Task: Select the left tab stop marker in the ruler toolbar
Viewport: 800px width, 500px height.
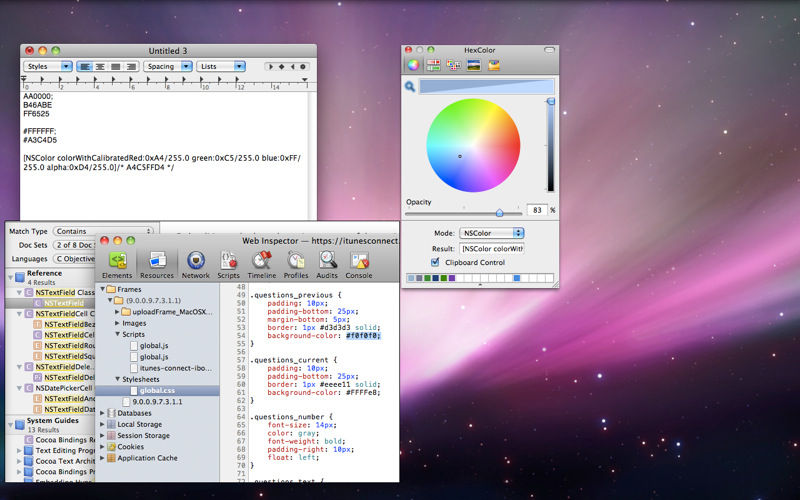Action: tap(271, 66)
